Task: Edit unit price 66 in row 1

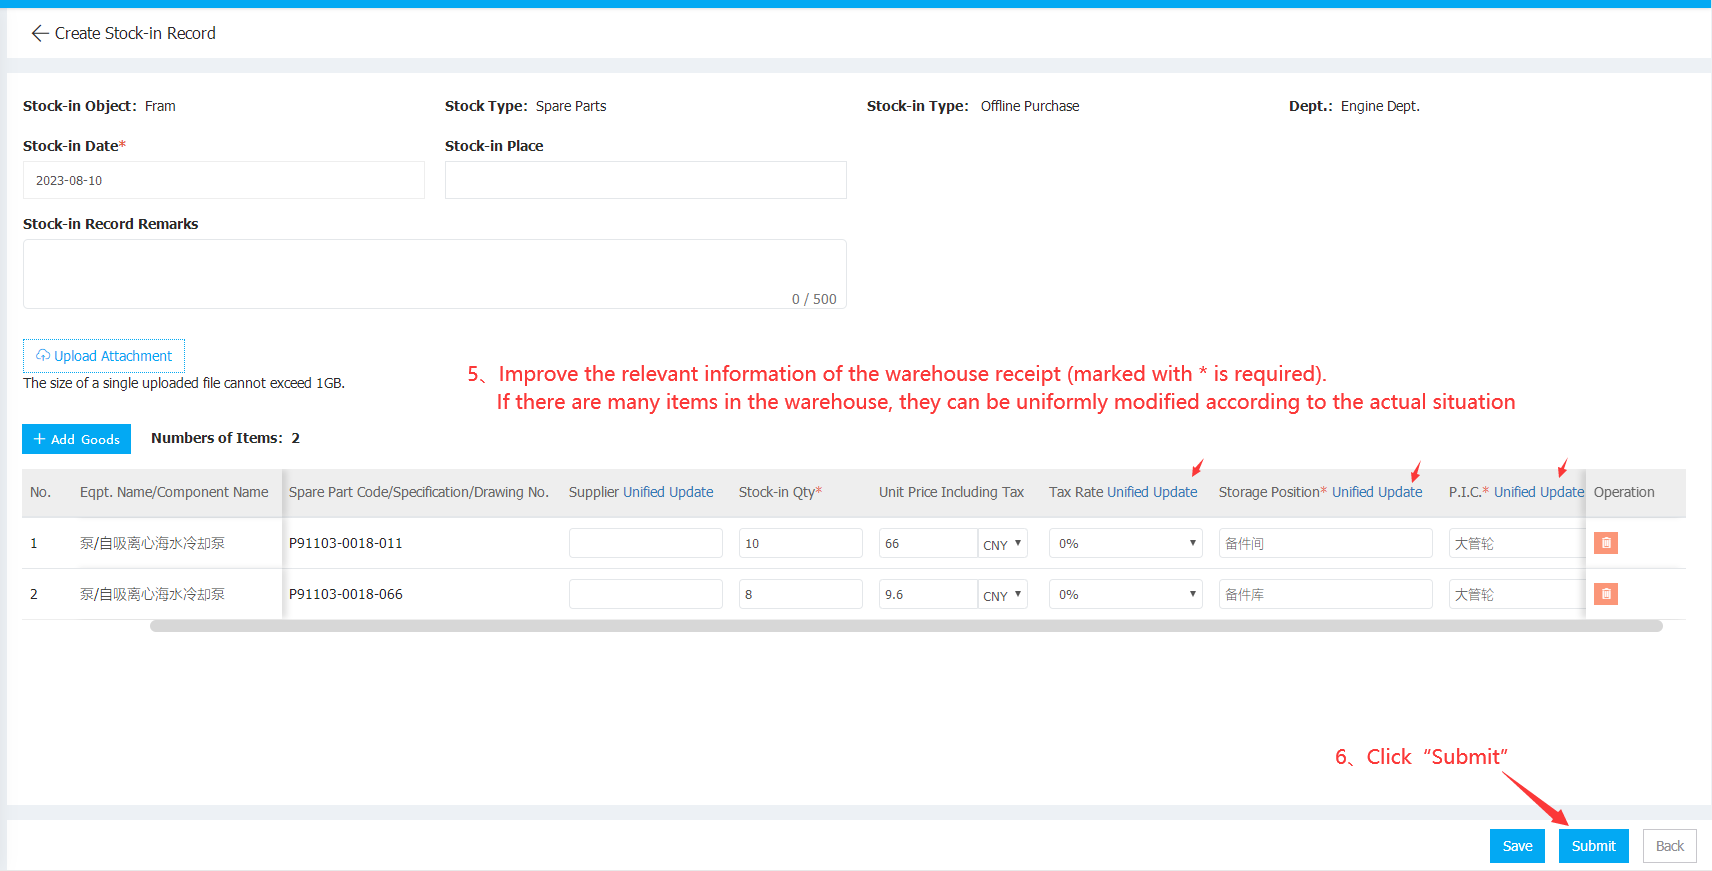Action: [928, 543]
